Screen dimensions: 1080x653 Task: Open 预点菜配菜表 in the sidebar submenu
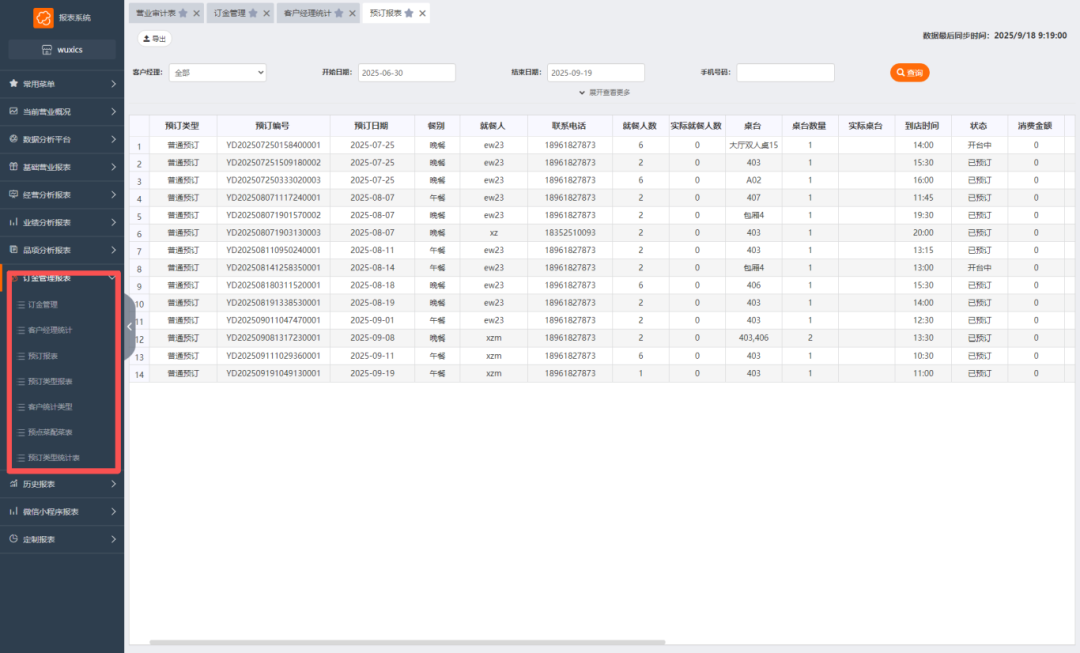pyautogui.click(x=50, y=433)
